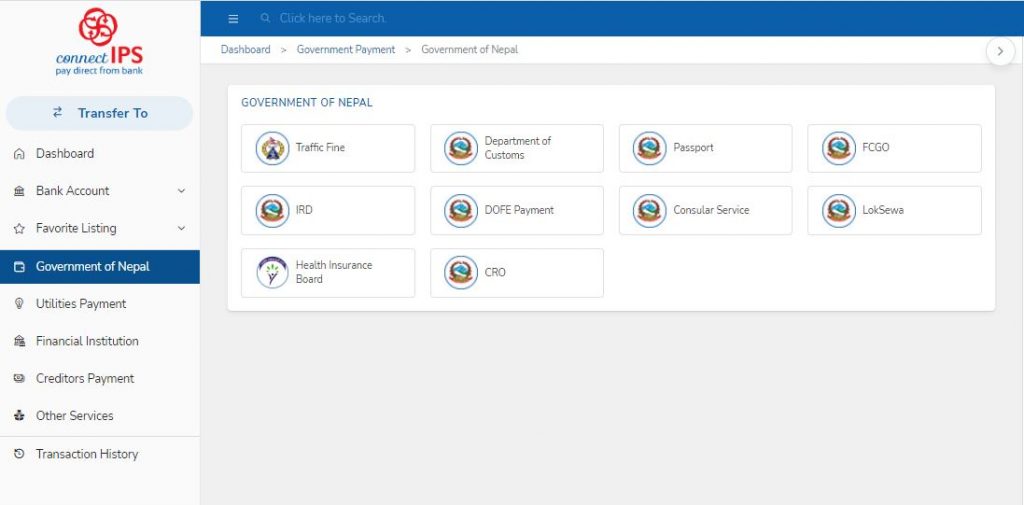Click Government of Nepal breadcrumb

click(470, 50)
